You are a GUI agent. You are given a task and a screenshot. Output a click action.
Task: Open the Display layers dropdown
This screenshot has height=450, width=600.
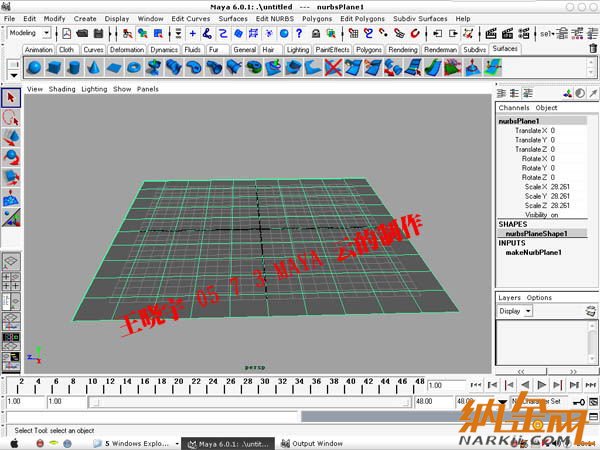[514, 311]
